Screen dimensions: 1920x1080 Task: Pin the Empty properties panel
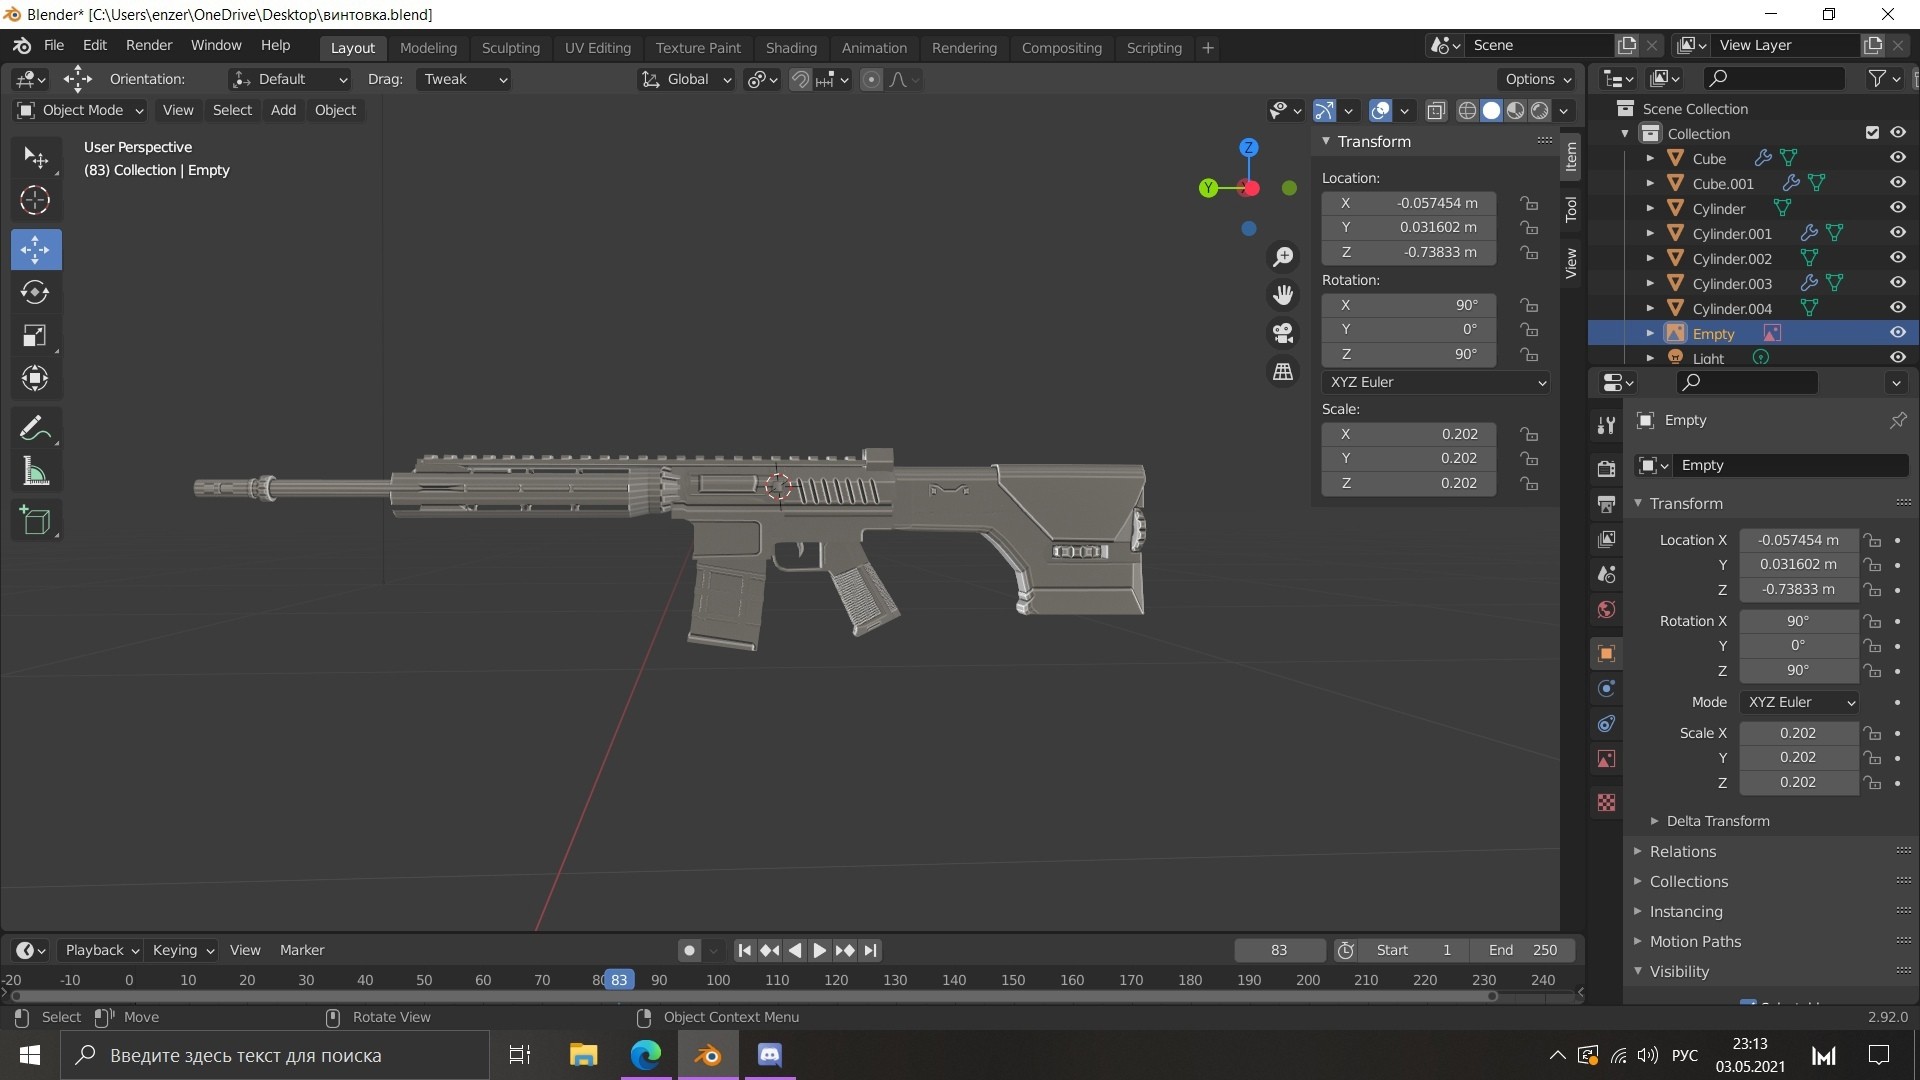point(1897,420)
